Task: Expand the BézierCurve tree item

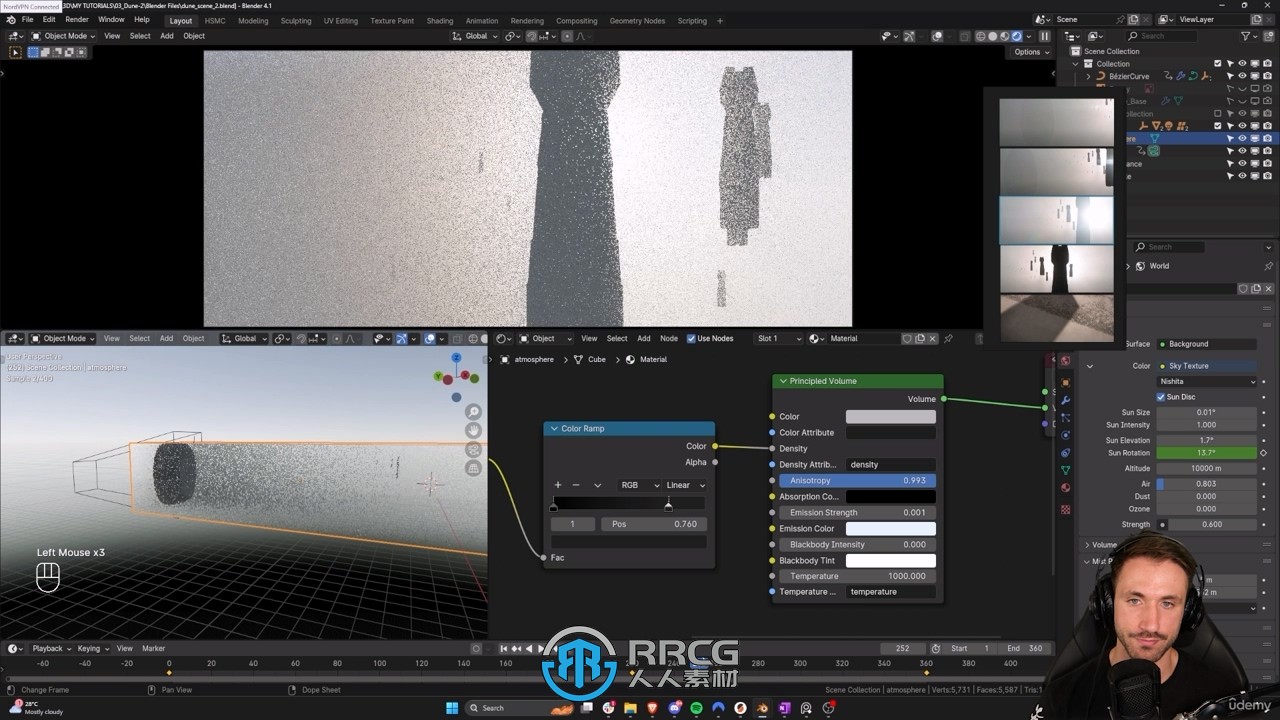Action: coord(1088,76)
